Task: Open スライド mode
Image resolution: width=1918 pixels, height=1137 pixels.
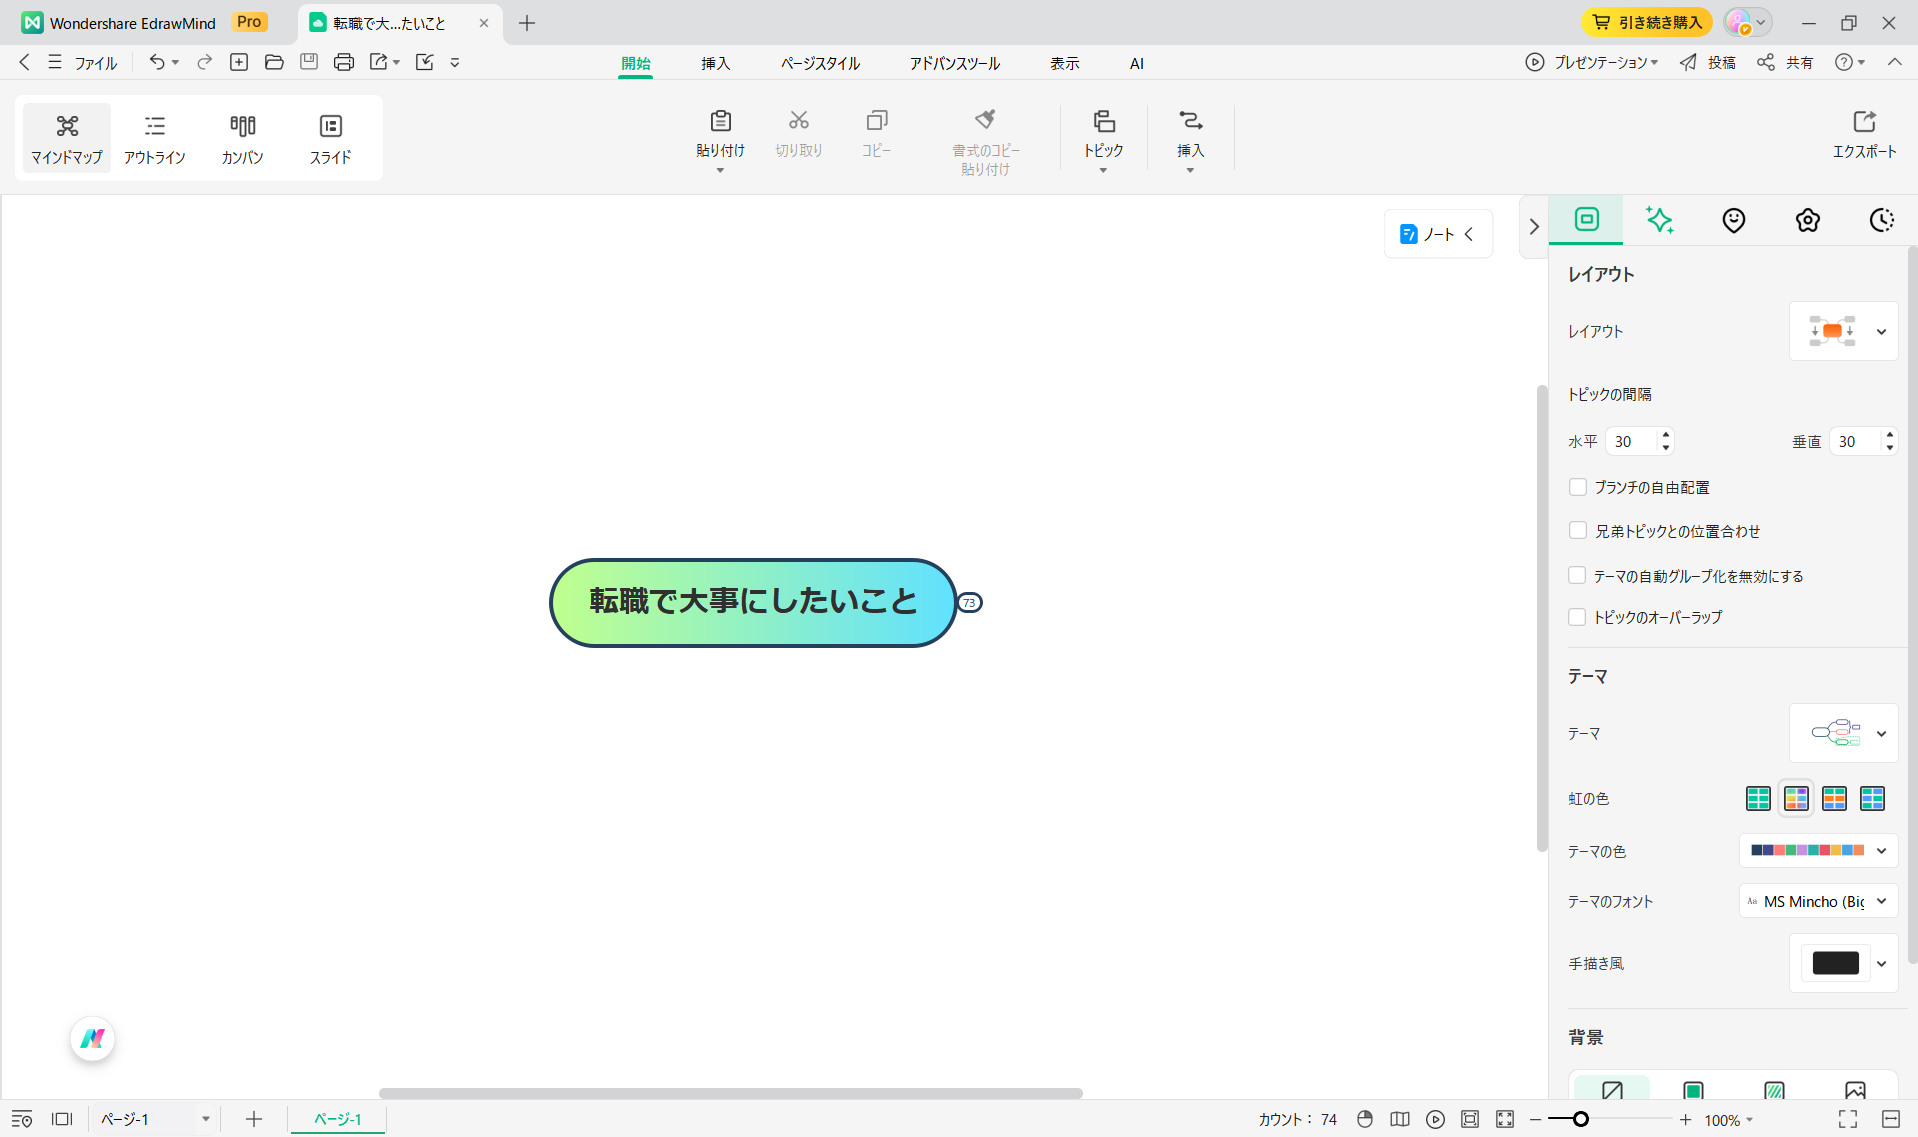Action: click(330, 137)
